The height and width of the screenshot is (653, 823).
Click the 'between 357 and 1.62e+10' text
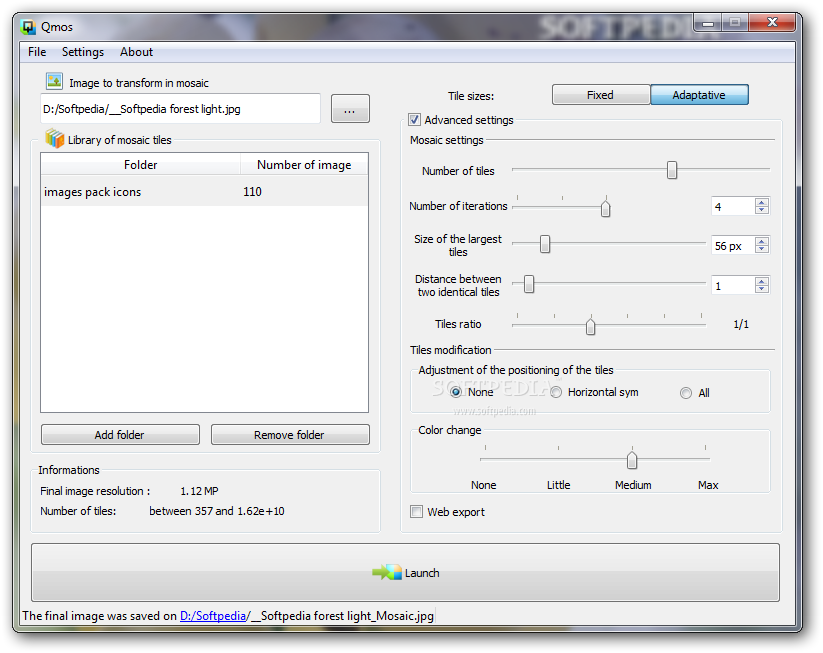(x=217, y=511)
